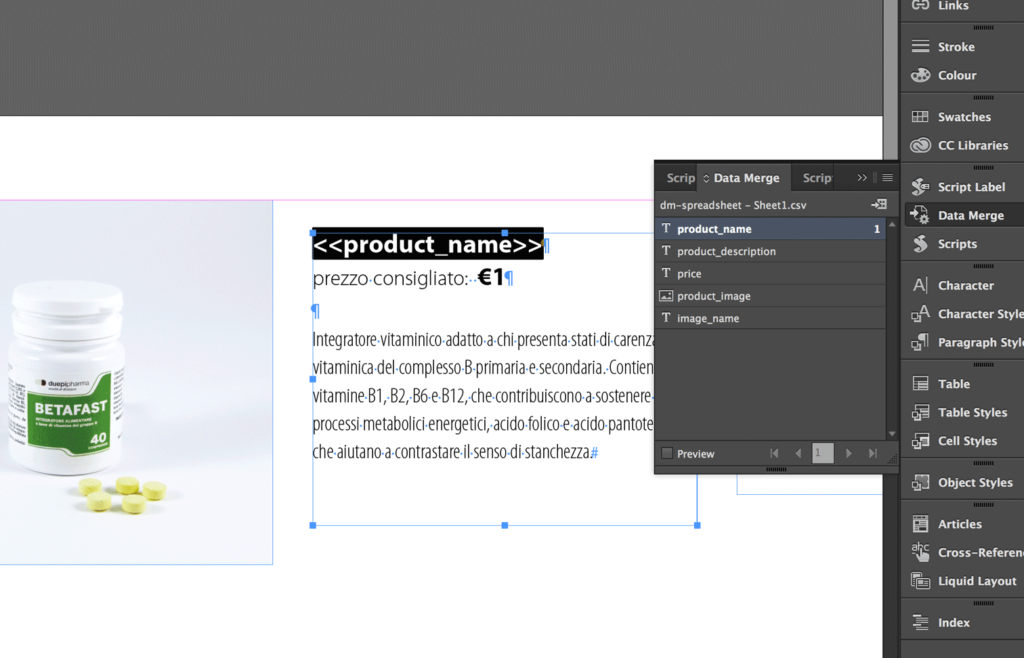The height and width of the screenshot is (658, 1024).
Task: Go to the previous record
Action: pyautogui.click(x=797, y=454)
